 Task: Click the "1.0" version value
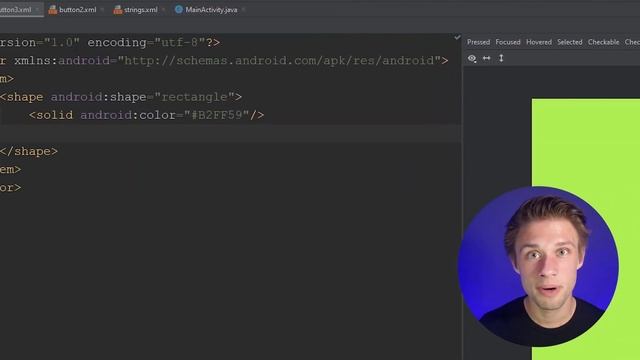tap(62, 42)
